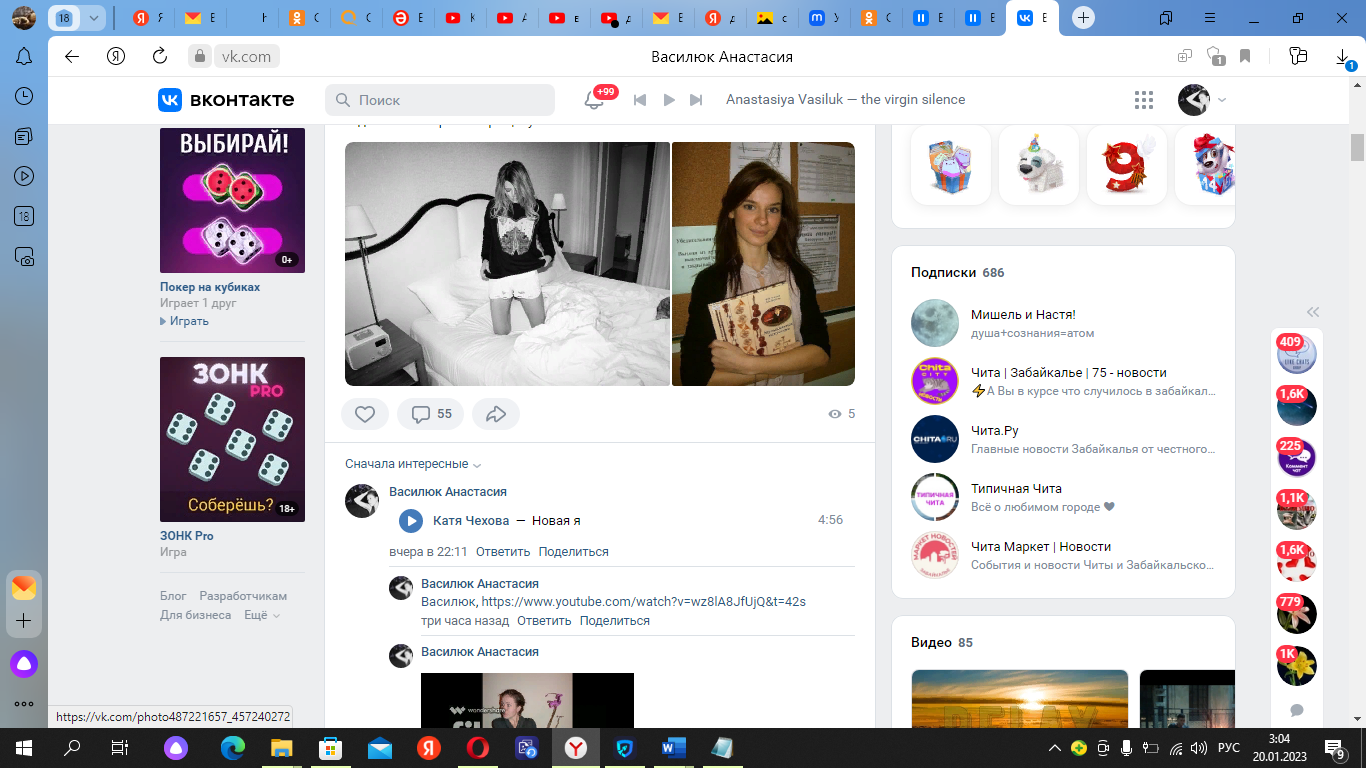This screenshot has height=768, width=1366.
Task: Open the YouTube link in comment
Action: 644,602
